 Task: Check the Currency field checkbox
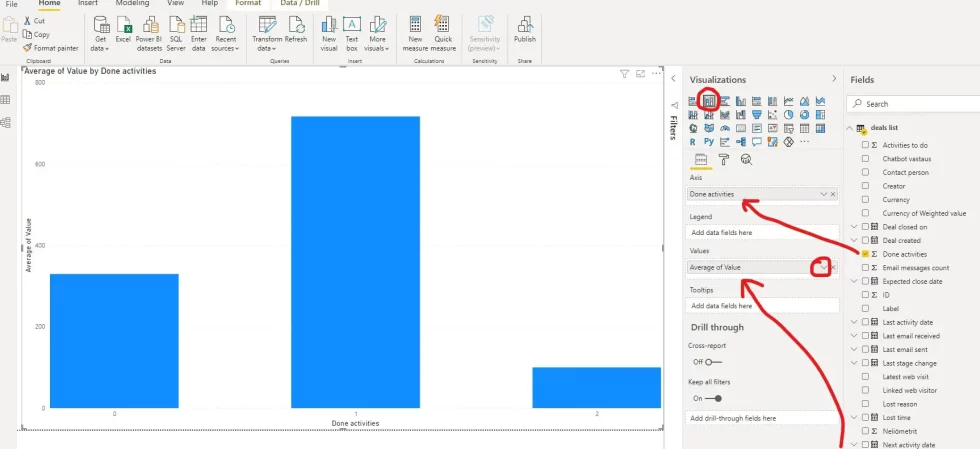[x=866, y=199]
